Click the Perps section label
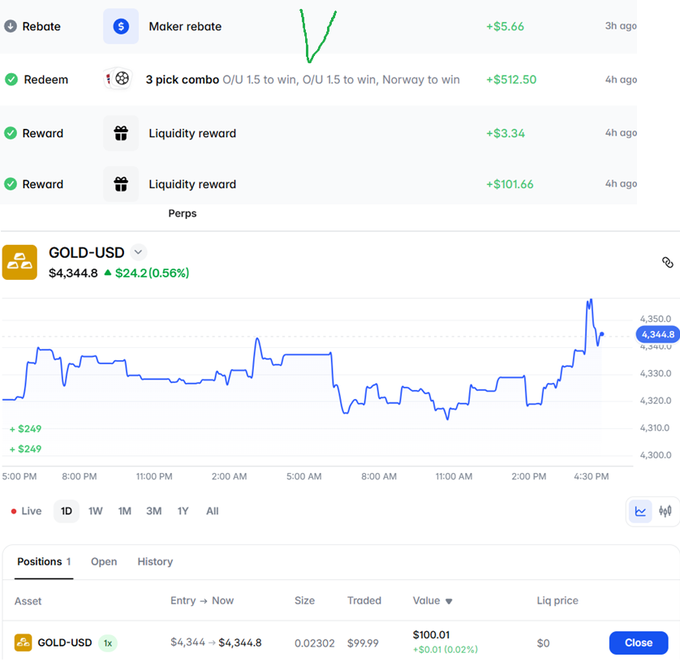Screen dimensions: 680x666 pyautogui.click(x=183, y=213)
